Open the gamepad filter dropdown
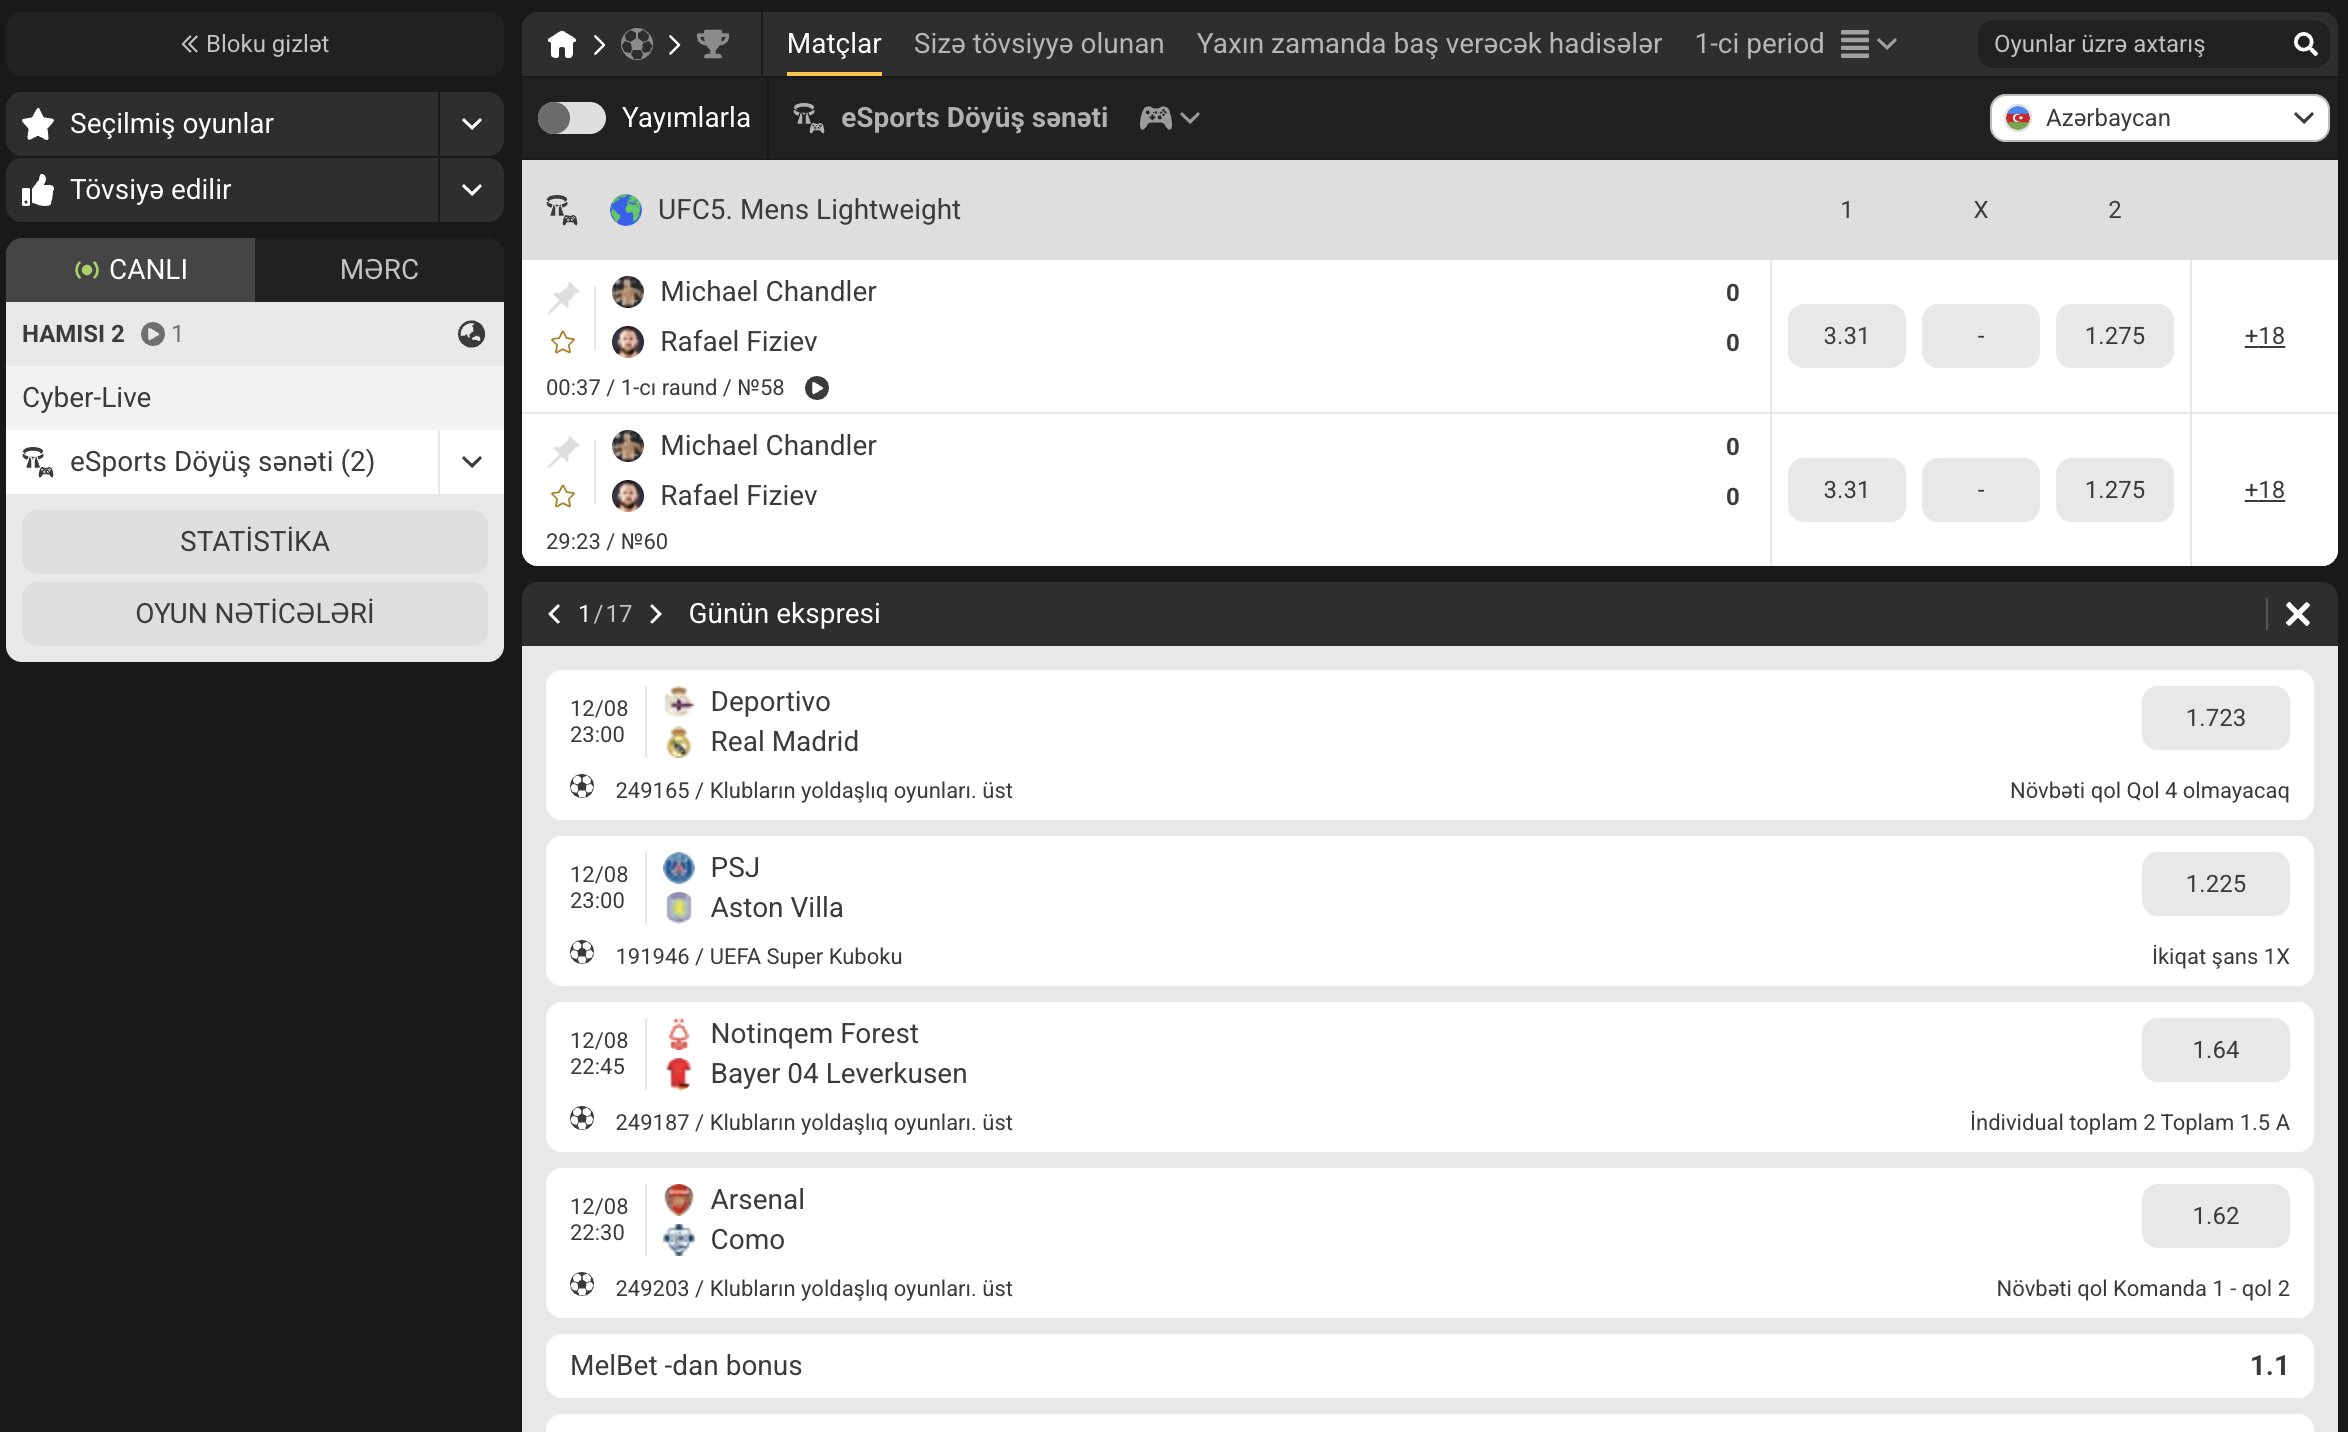This screenshot has height=1432, width=2348. 1169,118
